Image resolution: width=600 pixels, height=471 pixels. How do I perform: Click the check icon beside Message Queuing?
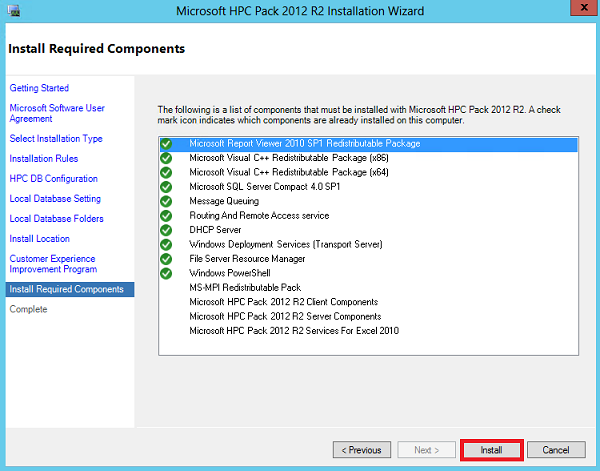point(166,201)
